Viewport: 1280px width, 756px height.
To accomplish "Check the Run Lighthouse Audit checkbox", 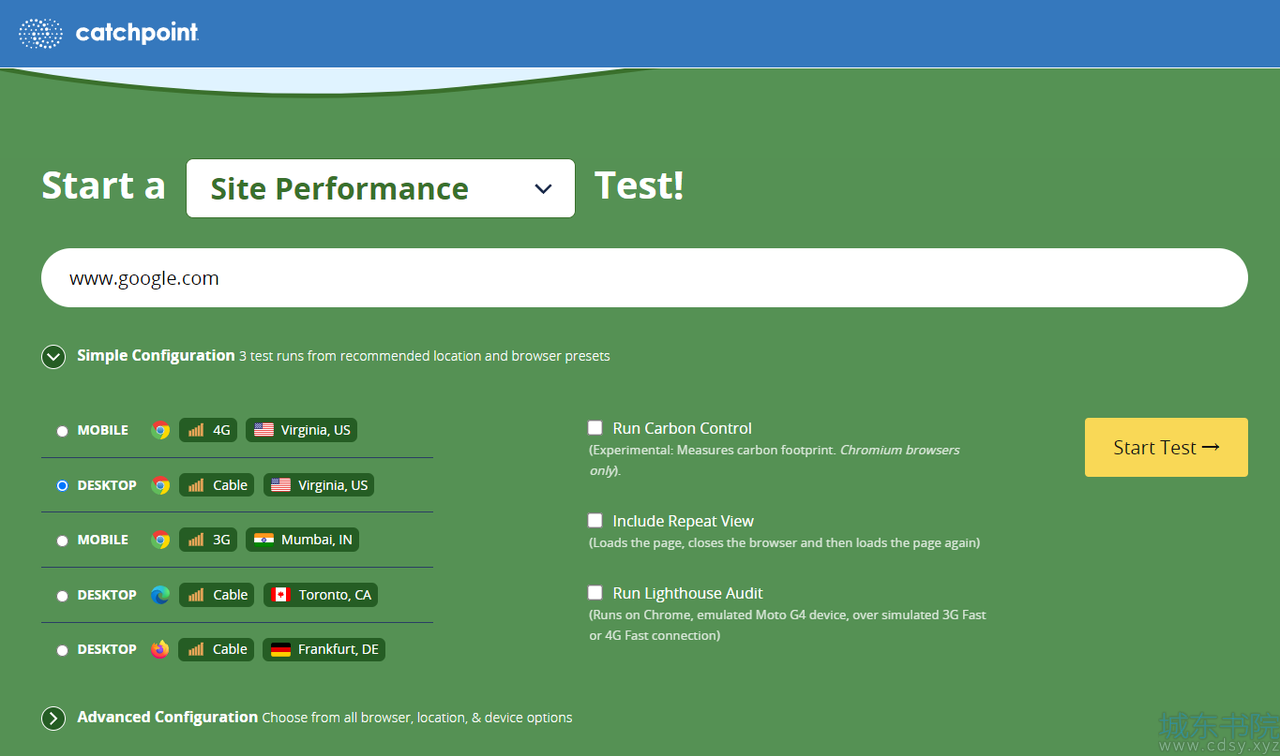I will 595,593.
